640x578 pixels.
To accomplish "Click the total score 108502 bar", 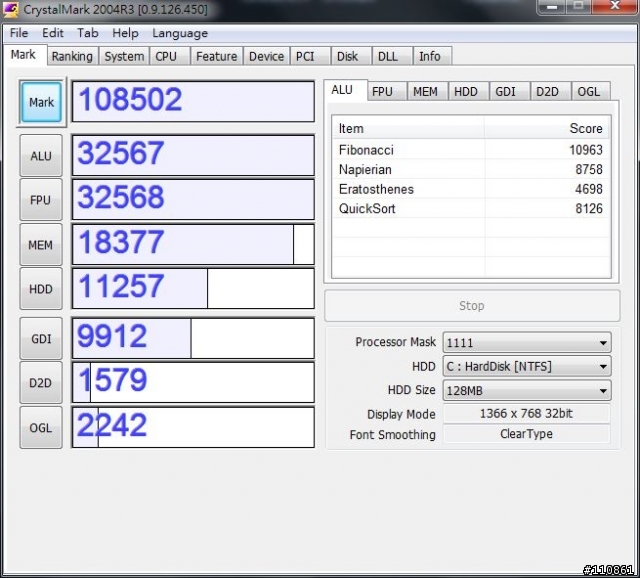I will tap(193, 101).
